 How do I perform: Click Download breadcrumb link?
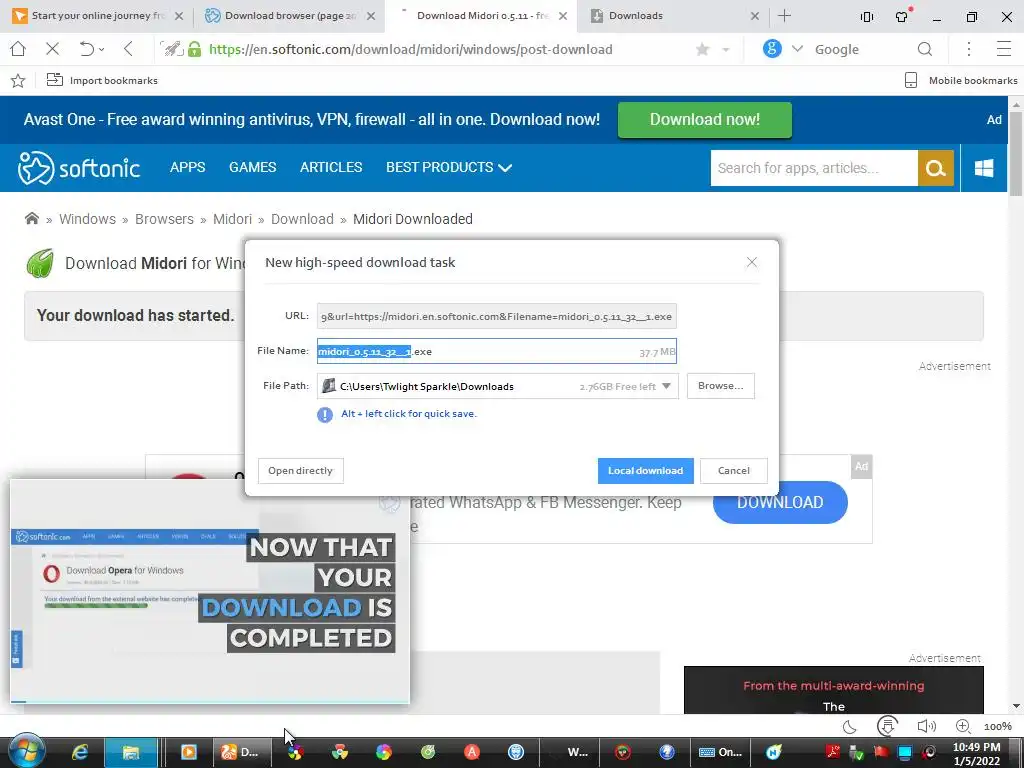(302, 219)
